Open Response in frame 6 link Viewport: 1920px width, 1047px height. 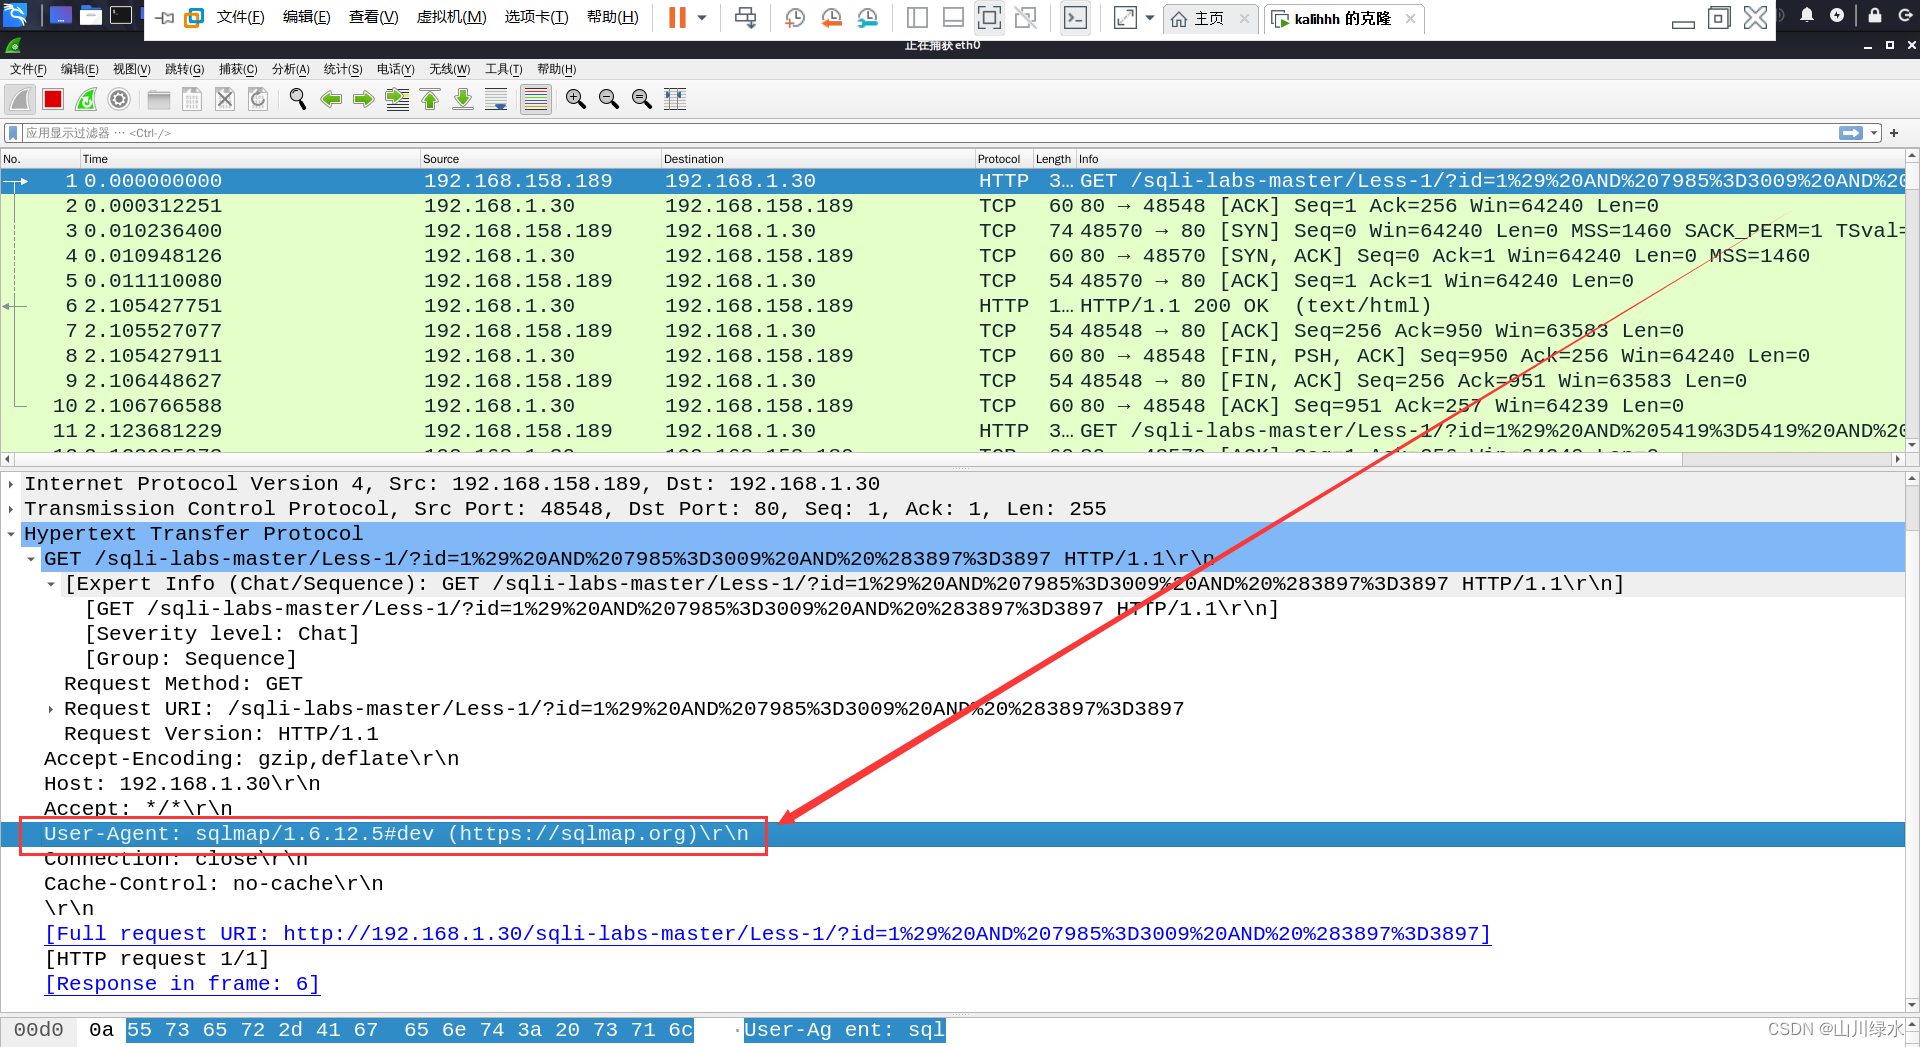pos(181,983)
